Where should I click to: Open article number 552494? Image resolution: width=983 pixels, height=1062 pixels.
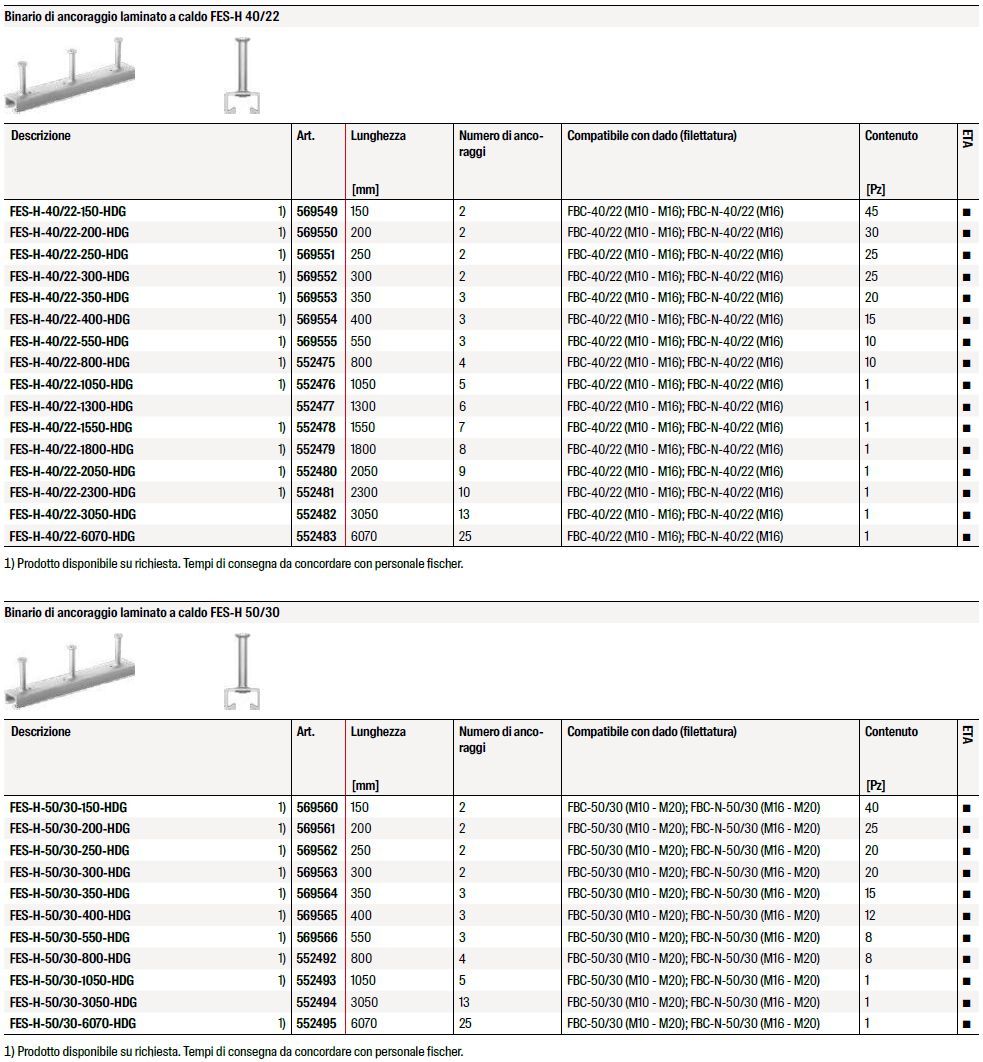click(317, 1002)
